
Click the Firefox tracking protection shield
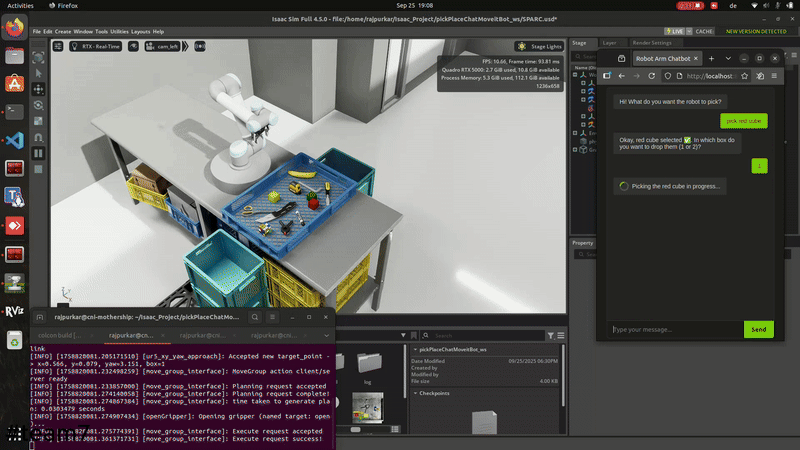coord(667,76)
